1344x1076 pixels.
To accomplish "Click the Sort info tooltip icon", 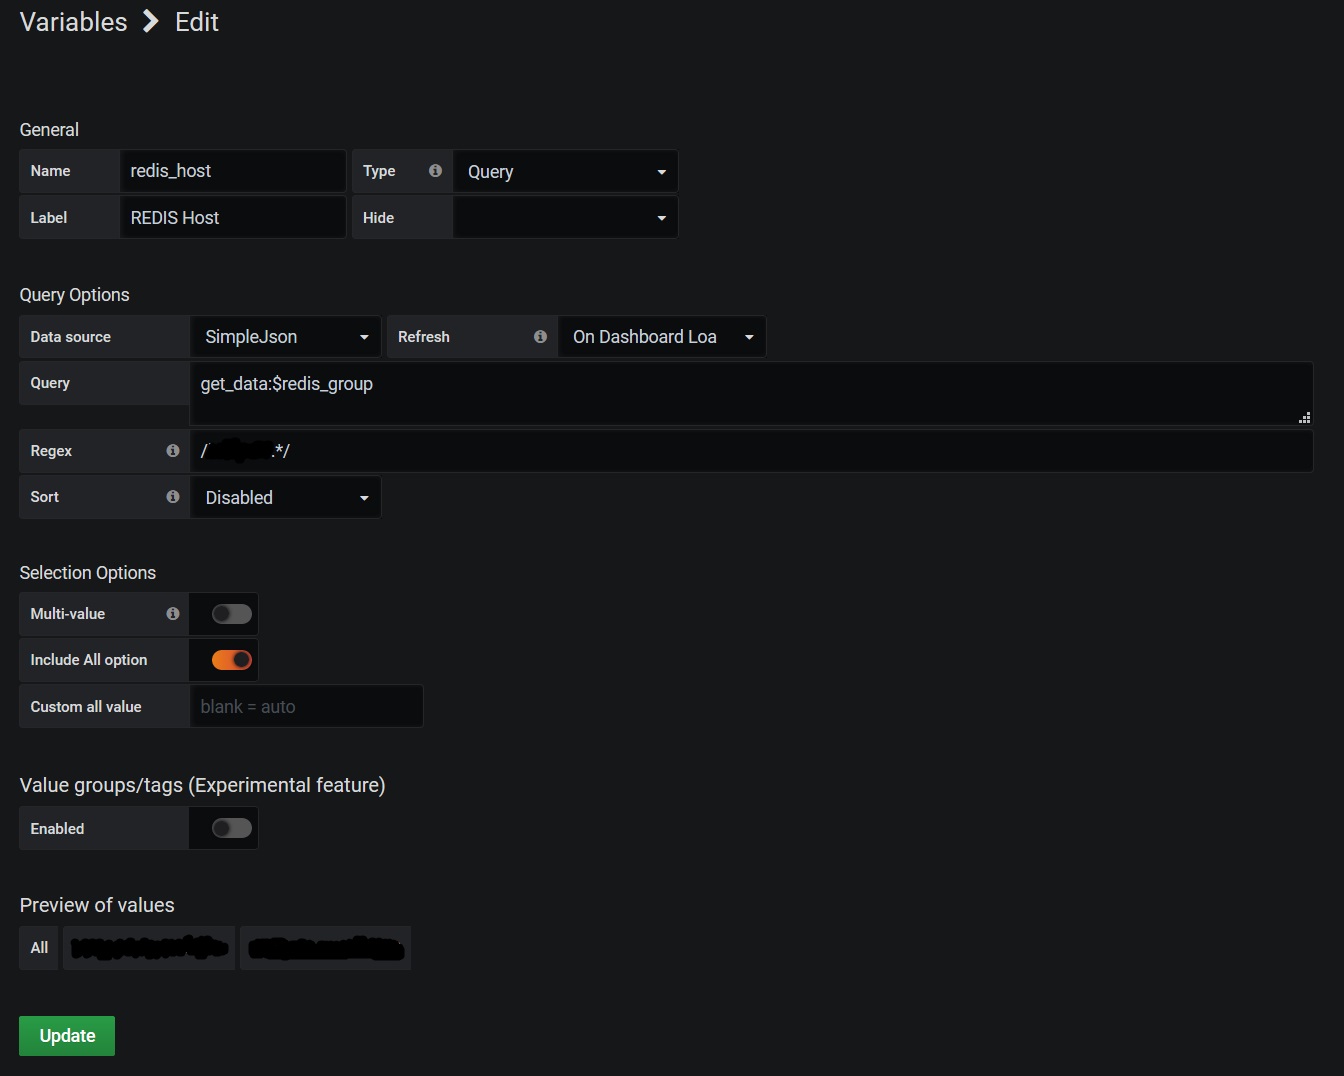I will click(x=172, y=496).
